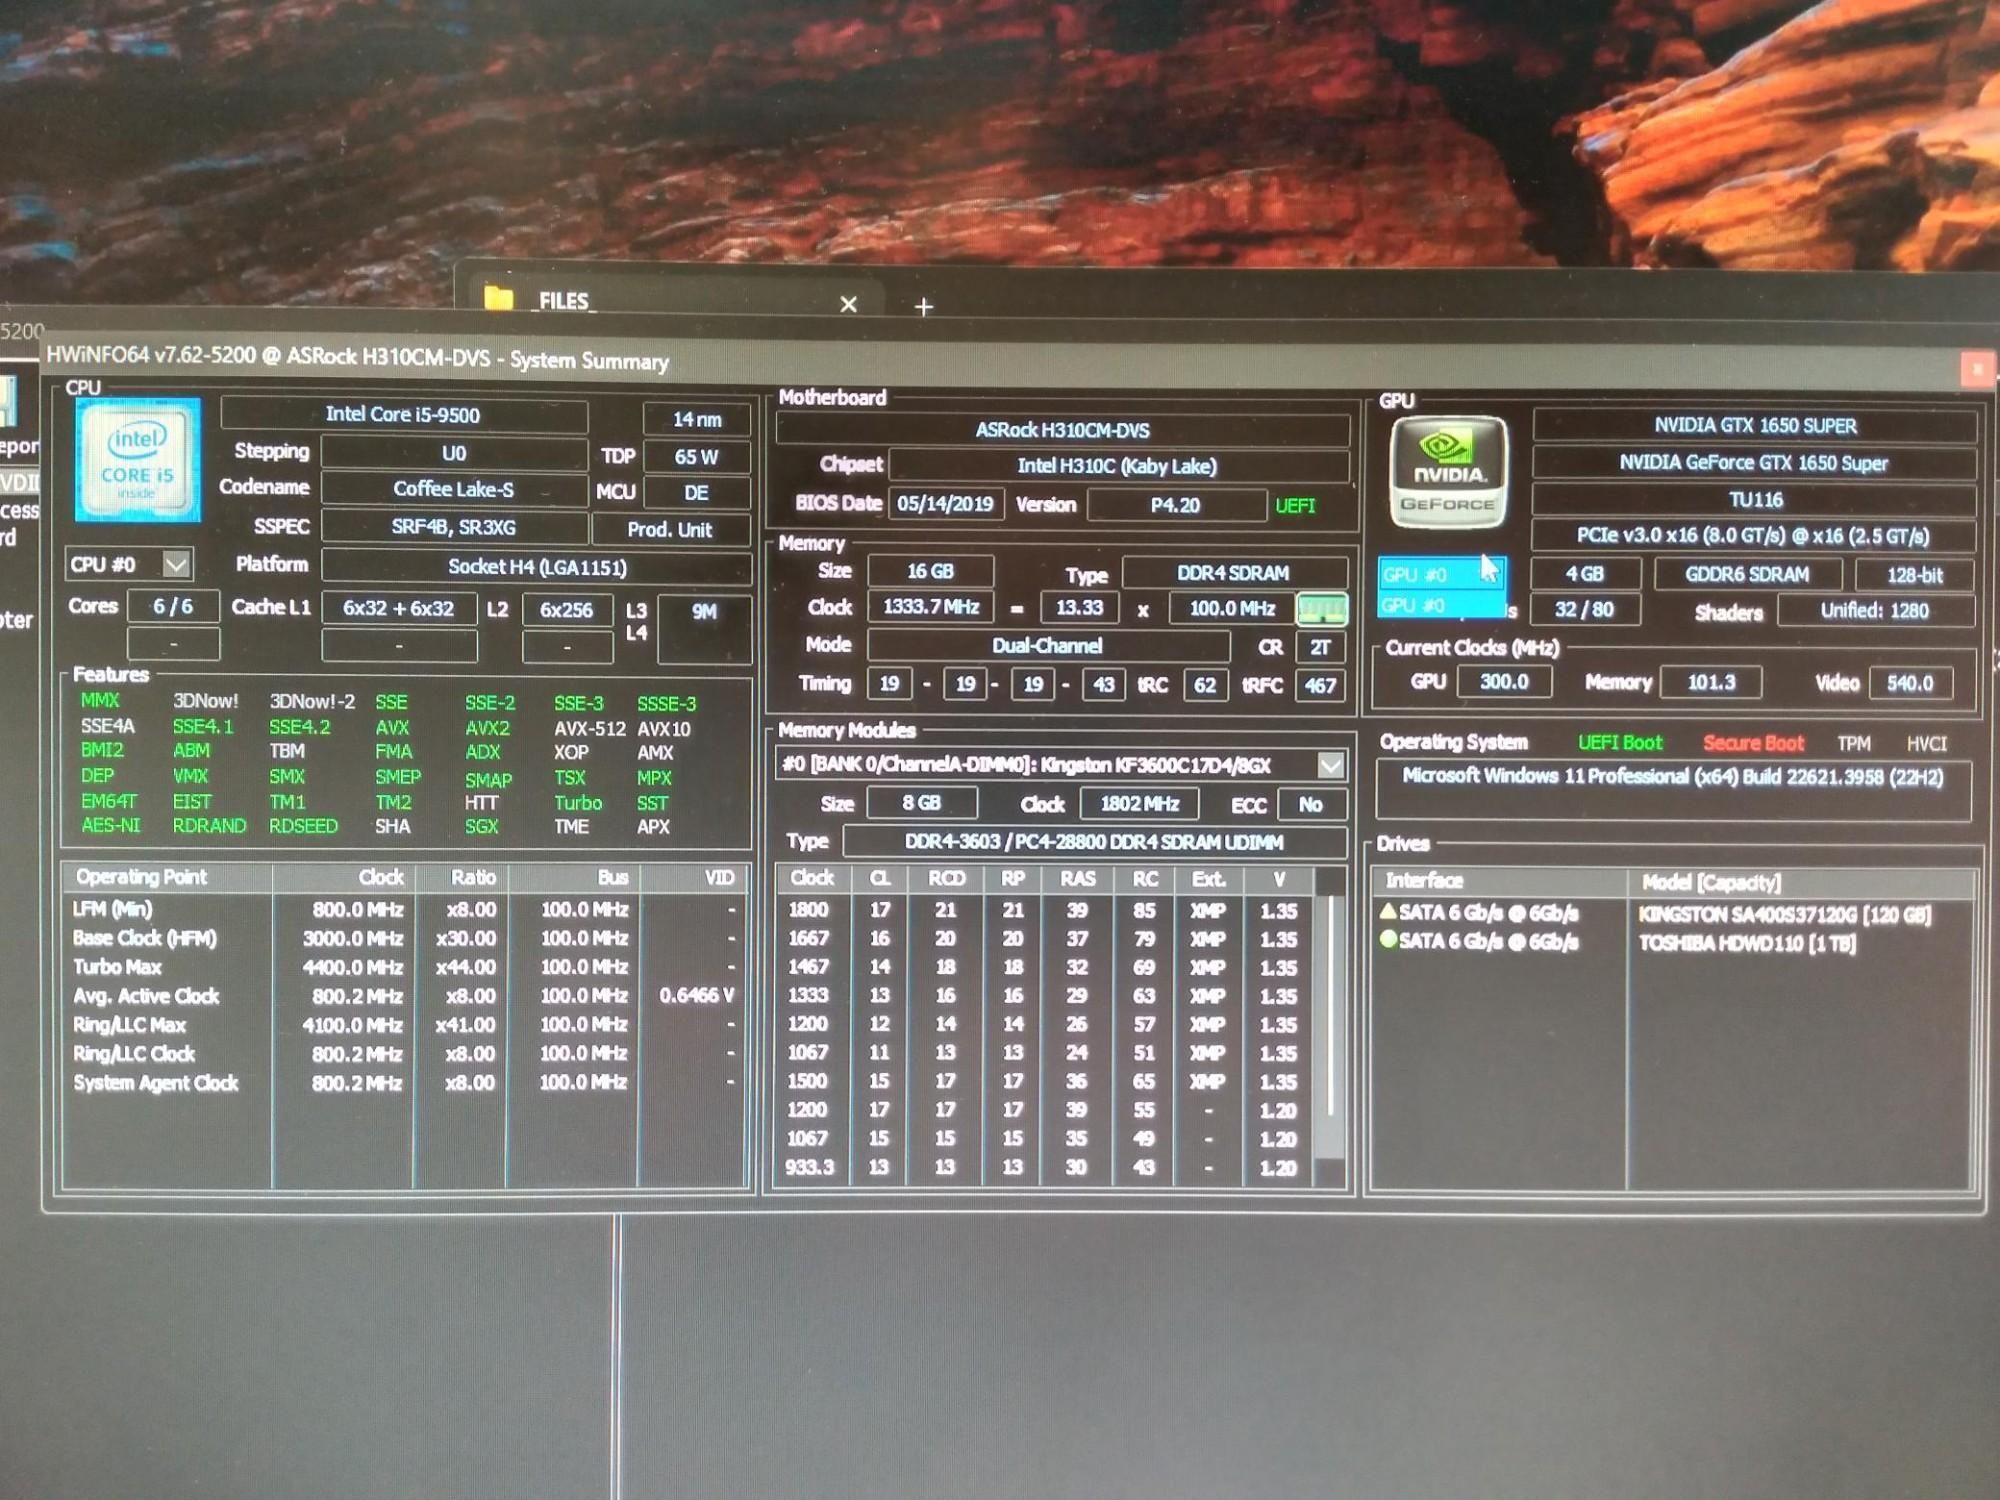Close the _FILES_ tab
This screenshot has height=1500, width=2000.
848,304
